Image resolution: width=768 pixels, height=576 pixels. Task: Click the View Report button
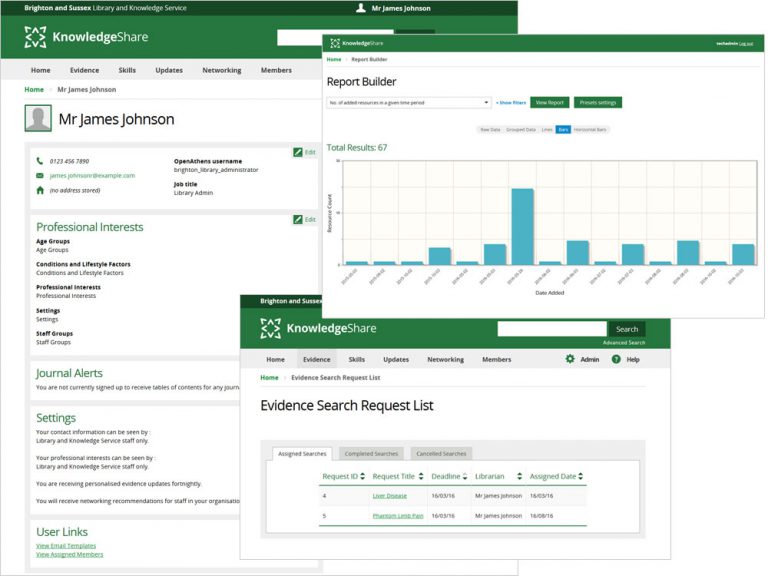point(549,102)
